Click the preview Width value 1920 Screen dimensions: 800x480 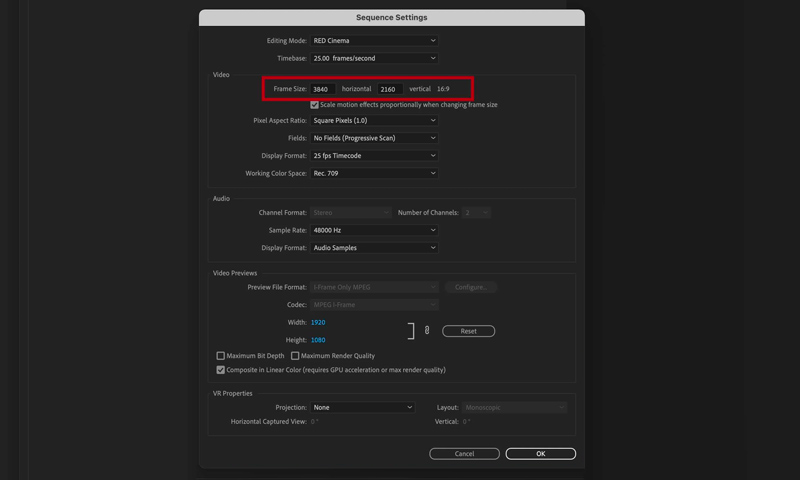tap(318, 323)
